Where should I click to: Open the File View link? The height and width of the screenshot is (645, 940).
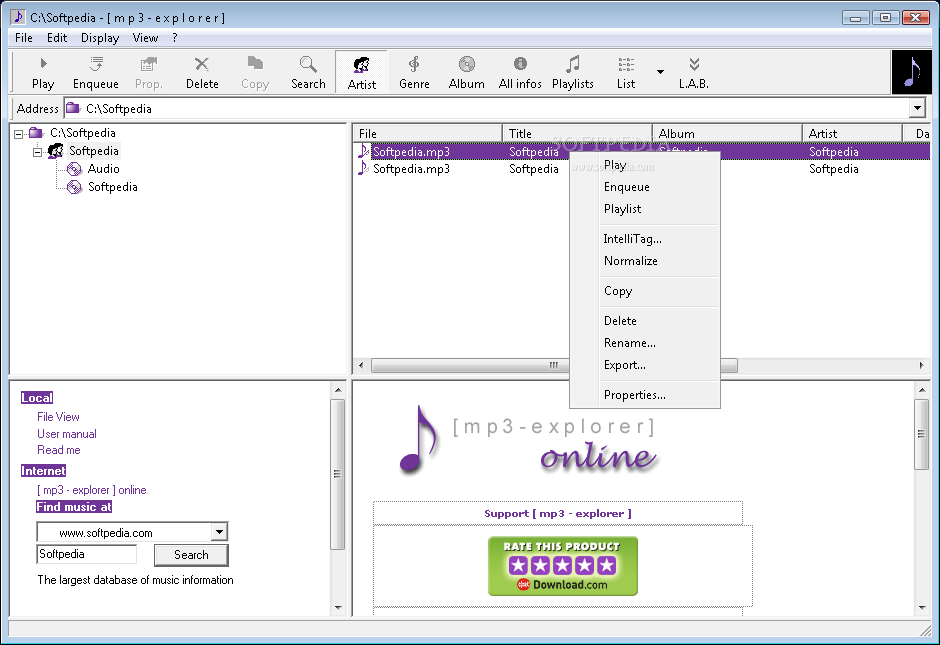point(58,417)
